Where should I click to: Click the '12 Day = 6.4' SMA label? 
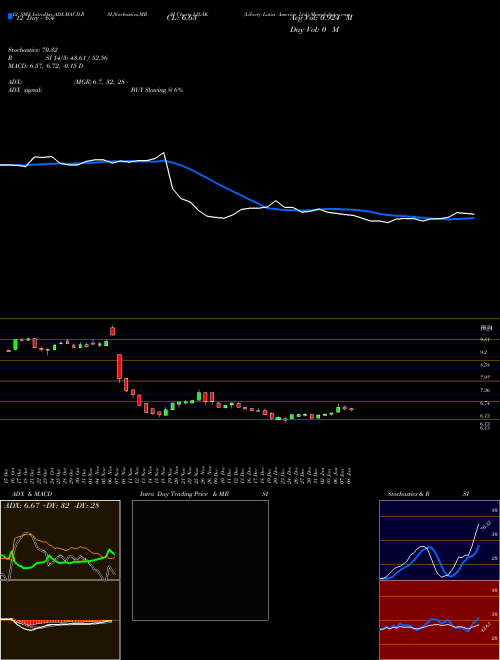[34, 18]
